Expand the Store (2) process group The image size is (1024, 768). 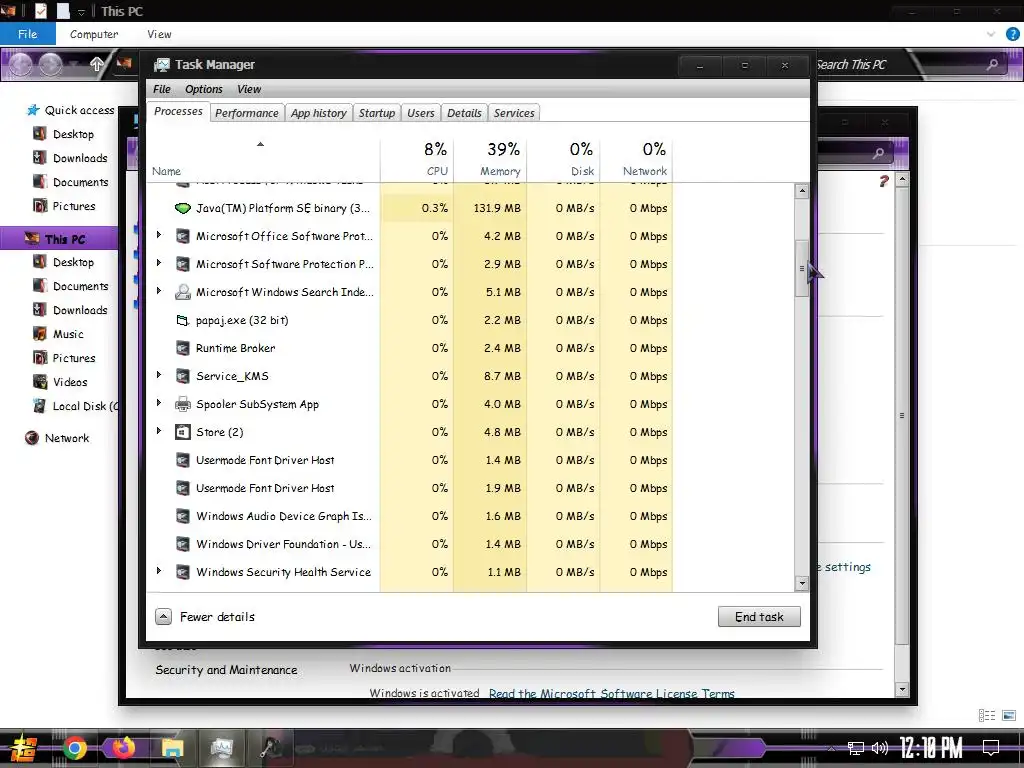(159, 431)
